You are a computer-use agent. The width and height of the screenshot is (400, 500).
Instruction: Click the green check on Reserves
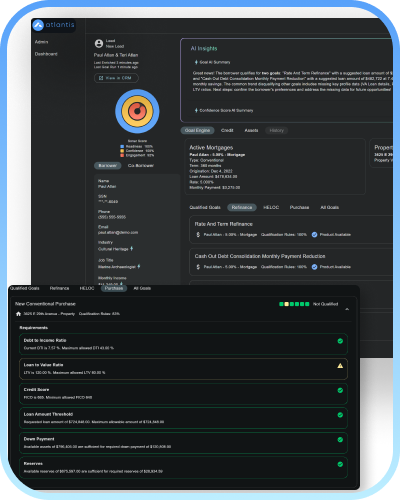[x=340, y=464]
